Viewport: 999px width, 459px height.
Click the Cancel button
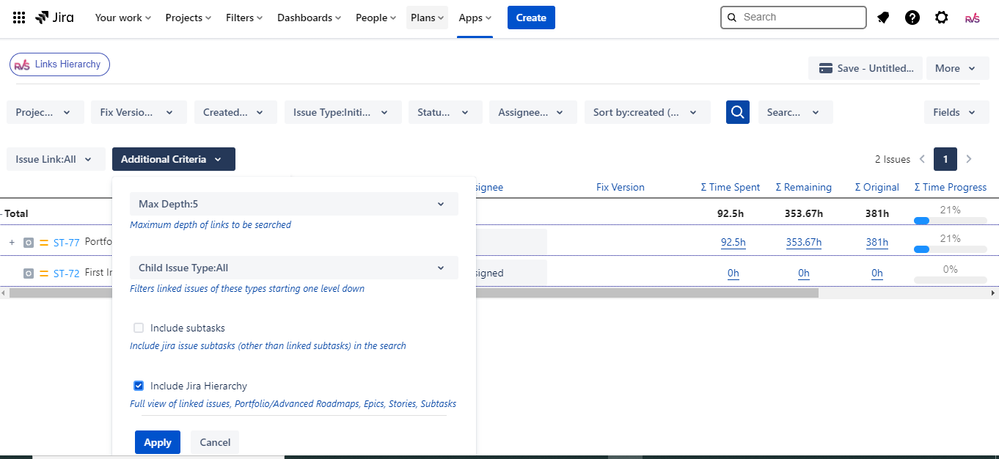pyautogui.click(x=215, y=442)
